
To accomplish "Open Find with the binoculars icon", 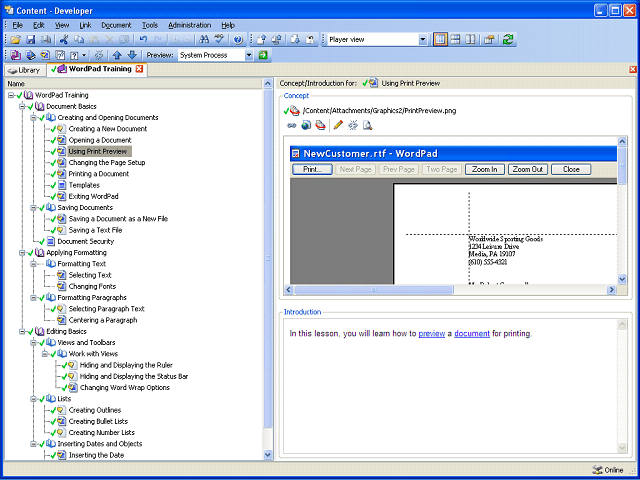I will tap(204, 40).
